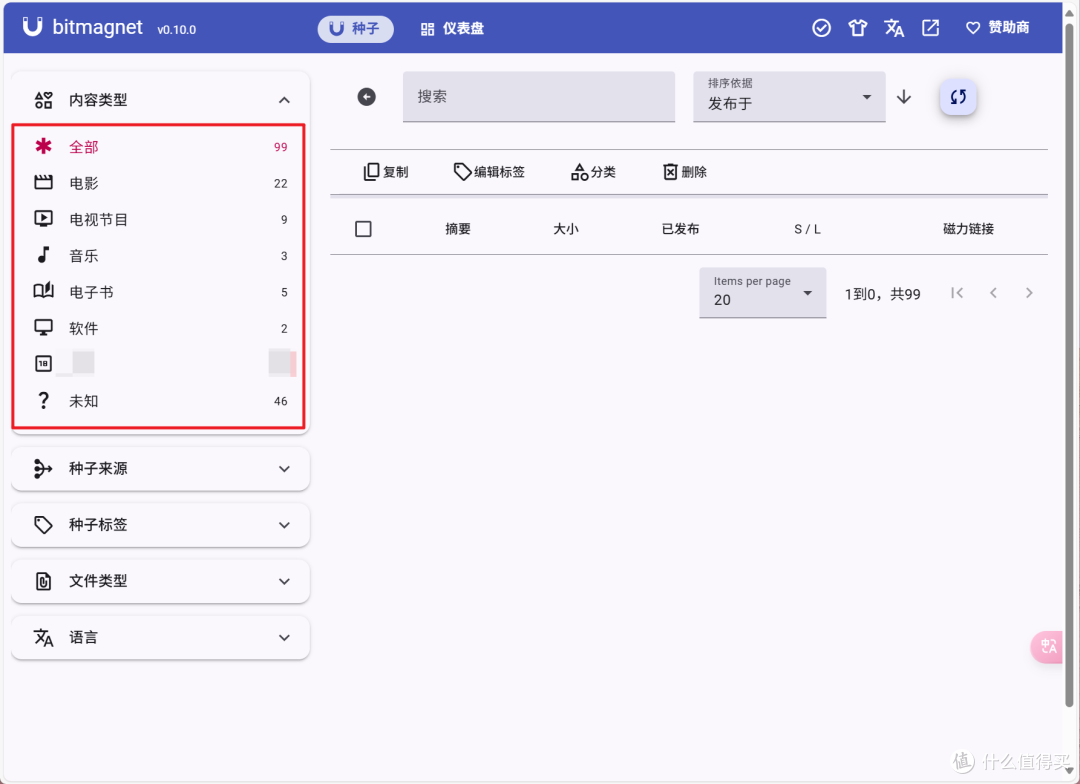Go to the previous page
This screenshot has width=1080, height=784.
(993, 293)
